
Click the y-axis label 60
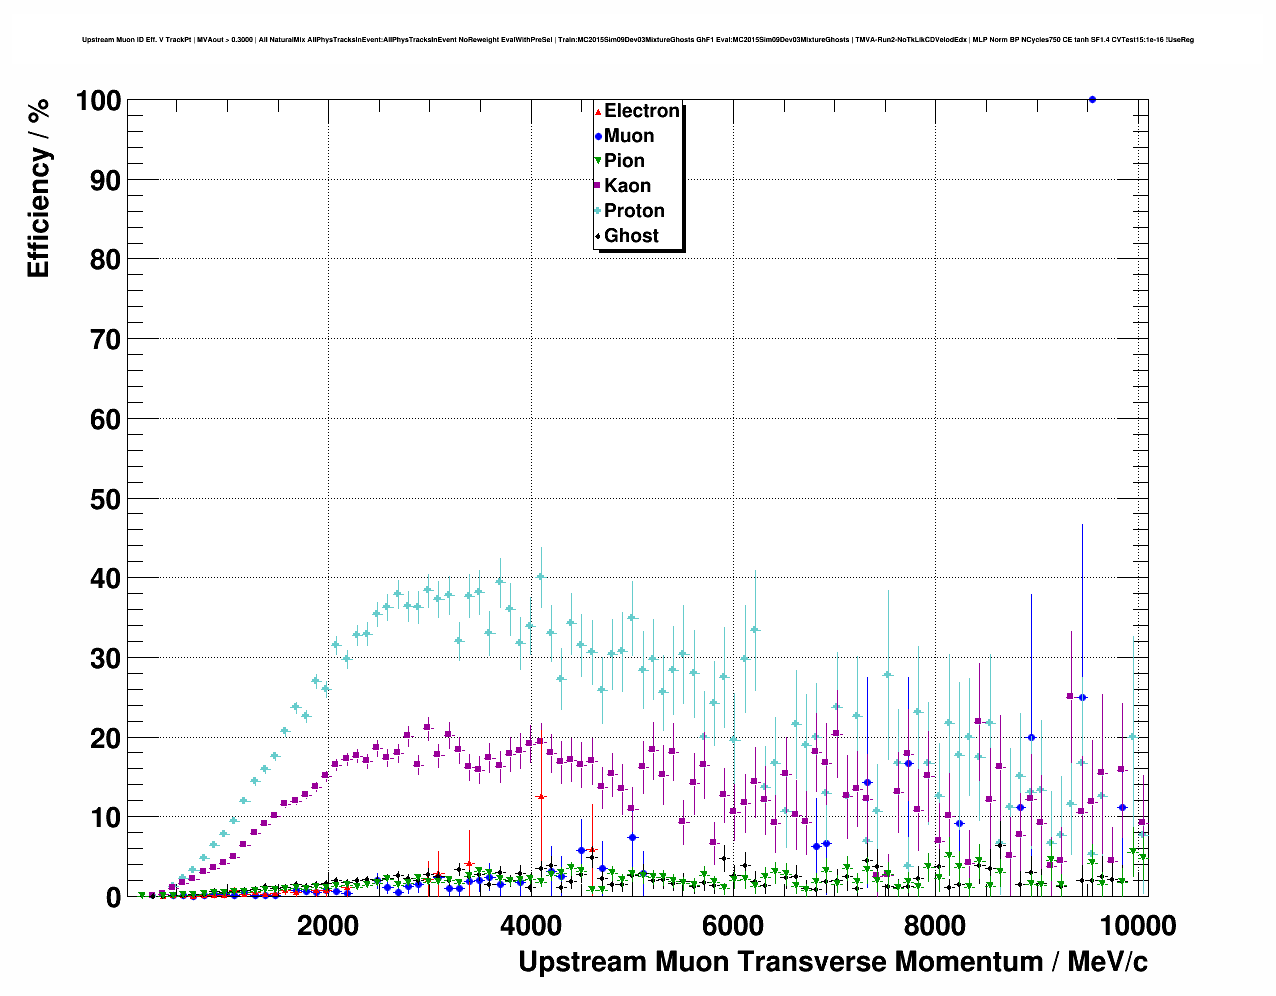(x=105, y=419)
